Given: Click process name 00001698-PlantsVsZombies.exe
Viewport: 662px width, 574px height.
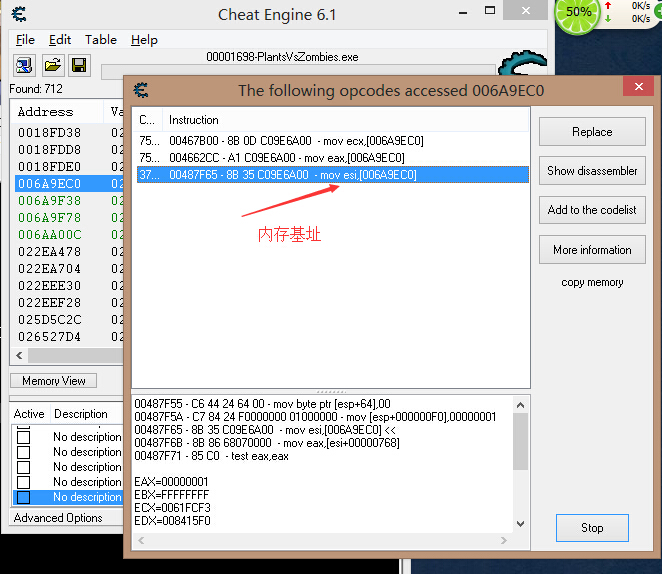Looking at the screenshot, I should tap(282, 57).
